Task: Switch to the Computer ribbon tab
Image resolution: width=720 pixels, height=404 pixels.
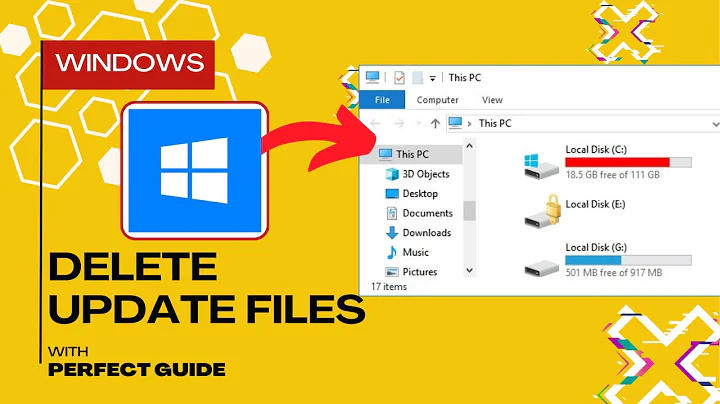Action: (437, 100)
